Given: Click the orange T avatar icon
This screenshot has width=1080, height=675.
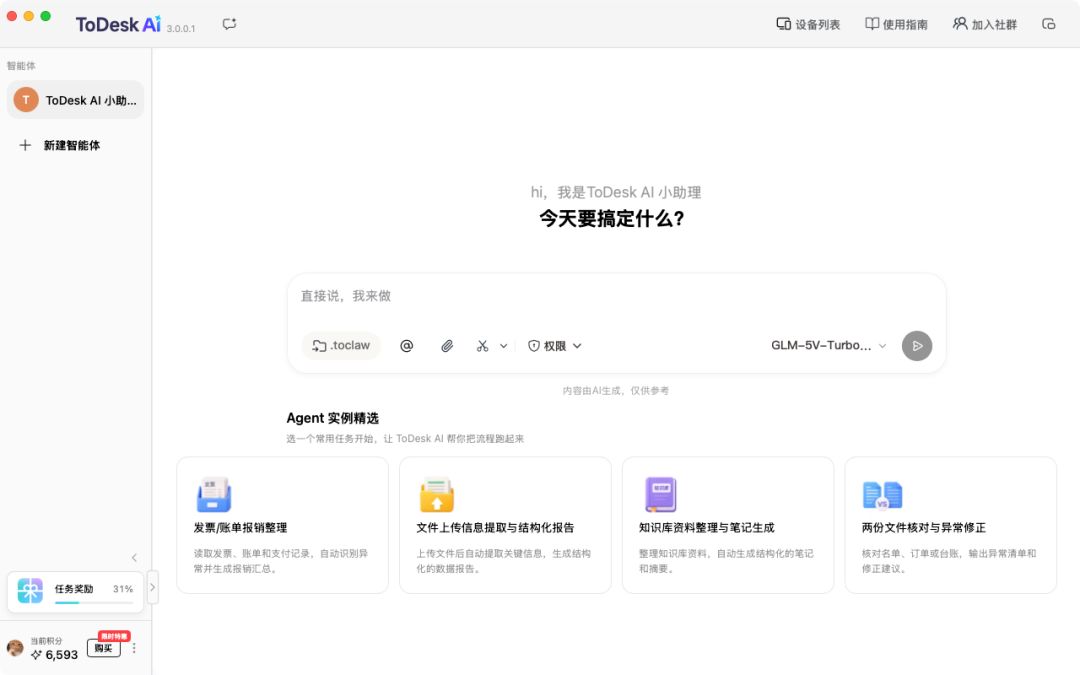Looking at the screenshot, I should tap(26, 100).
